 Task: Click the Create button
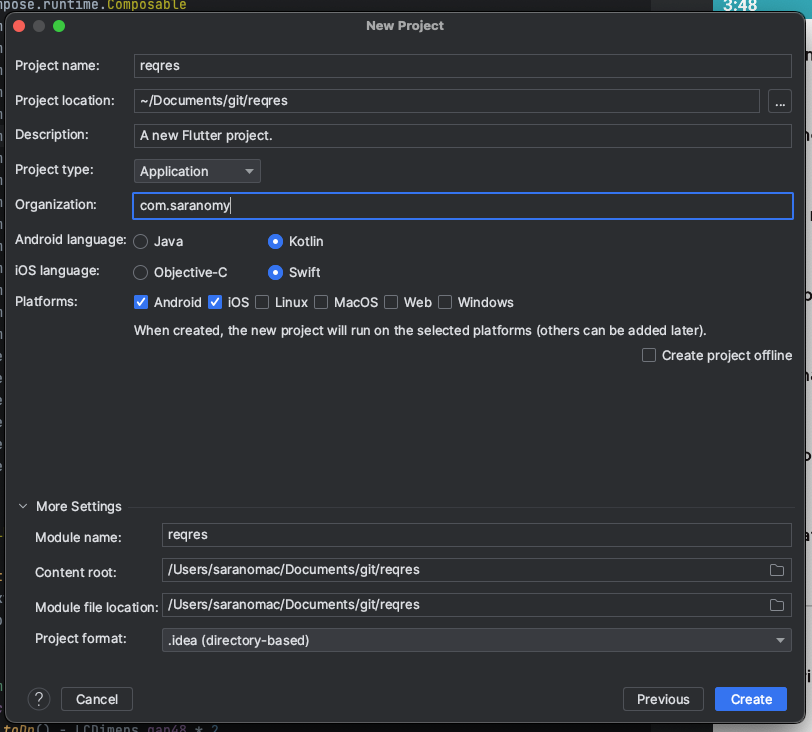point(751,699)
